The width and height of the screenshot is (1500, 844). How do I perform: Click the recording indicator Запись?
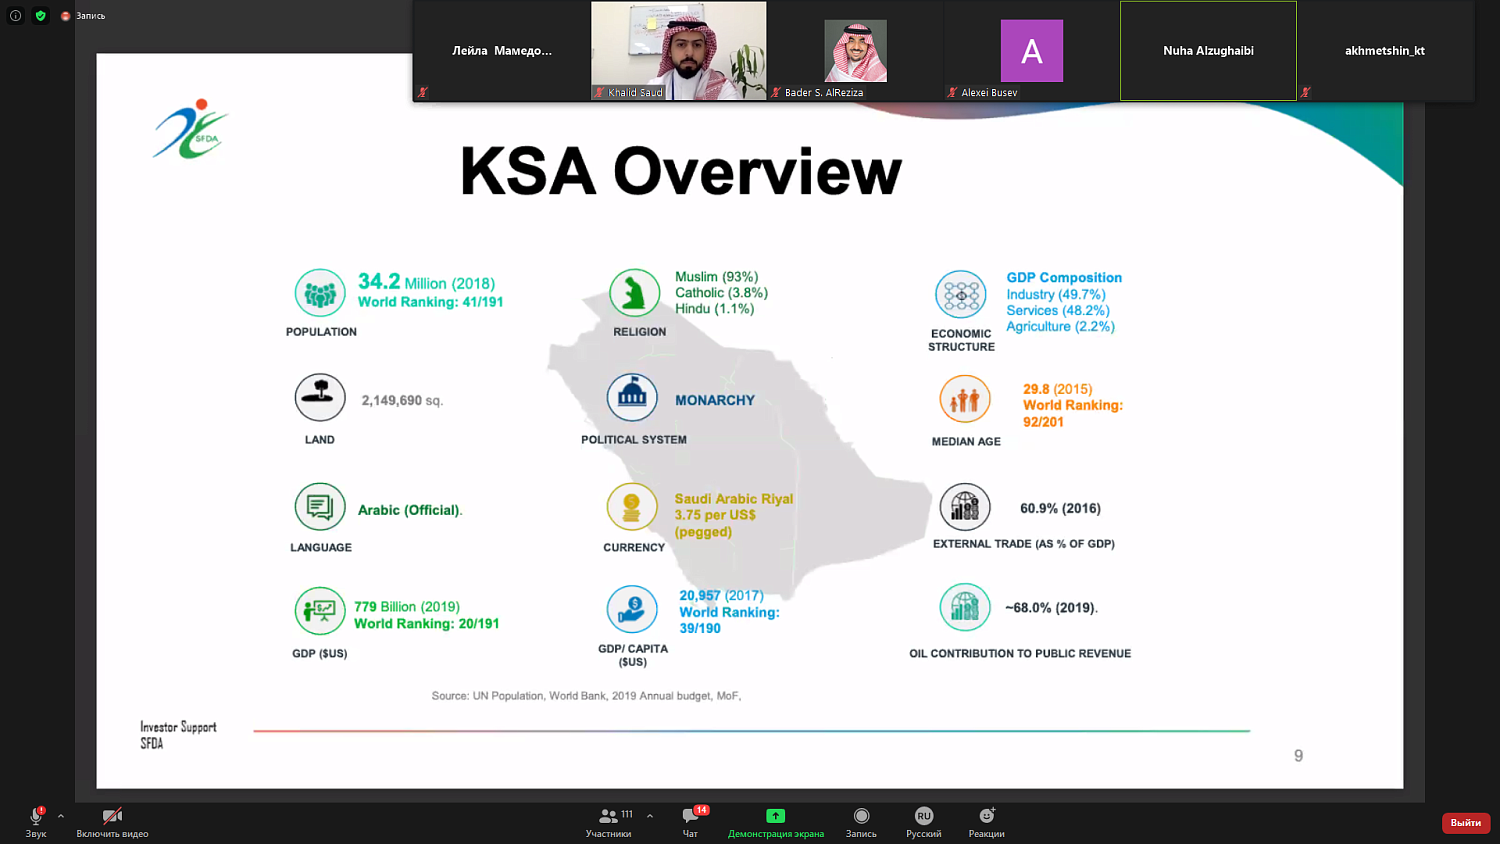click(83, 16)
